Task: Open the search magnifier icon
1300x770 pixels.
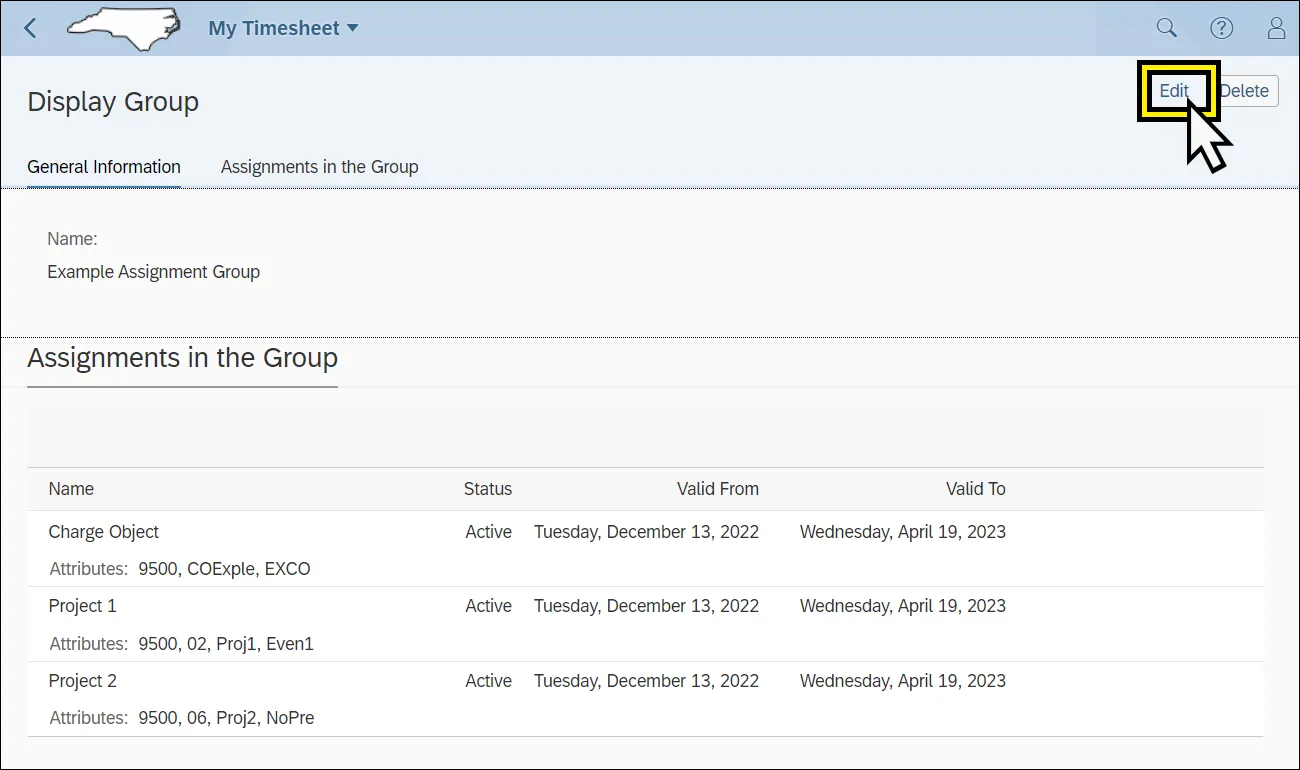Action: pos(1166,28)
